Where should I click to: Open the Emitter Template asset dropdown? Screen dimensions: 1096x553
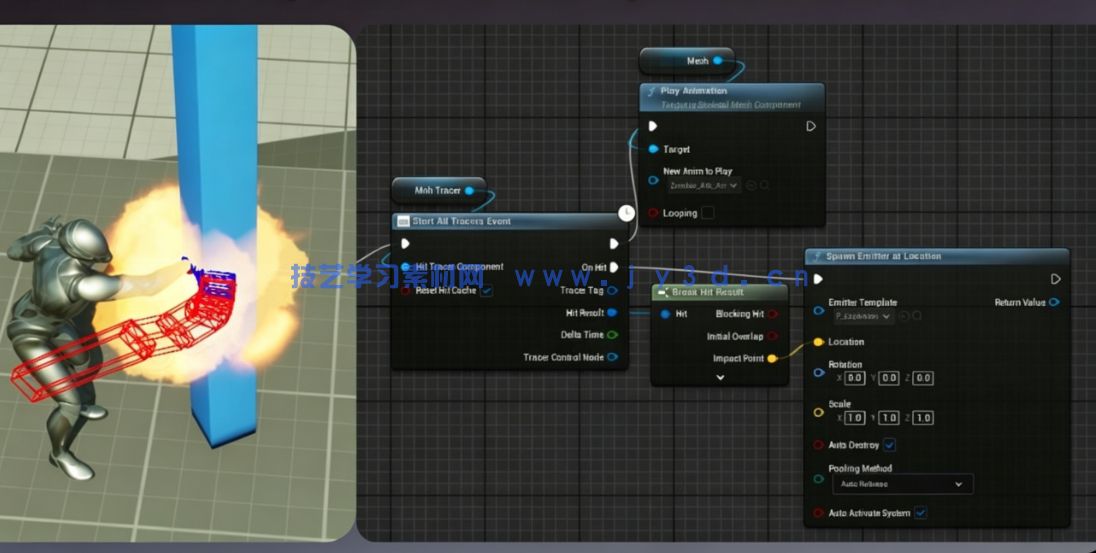(x=864, y=316)
